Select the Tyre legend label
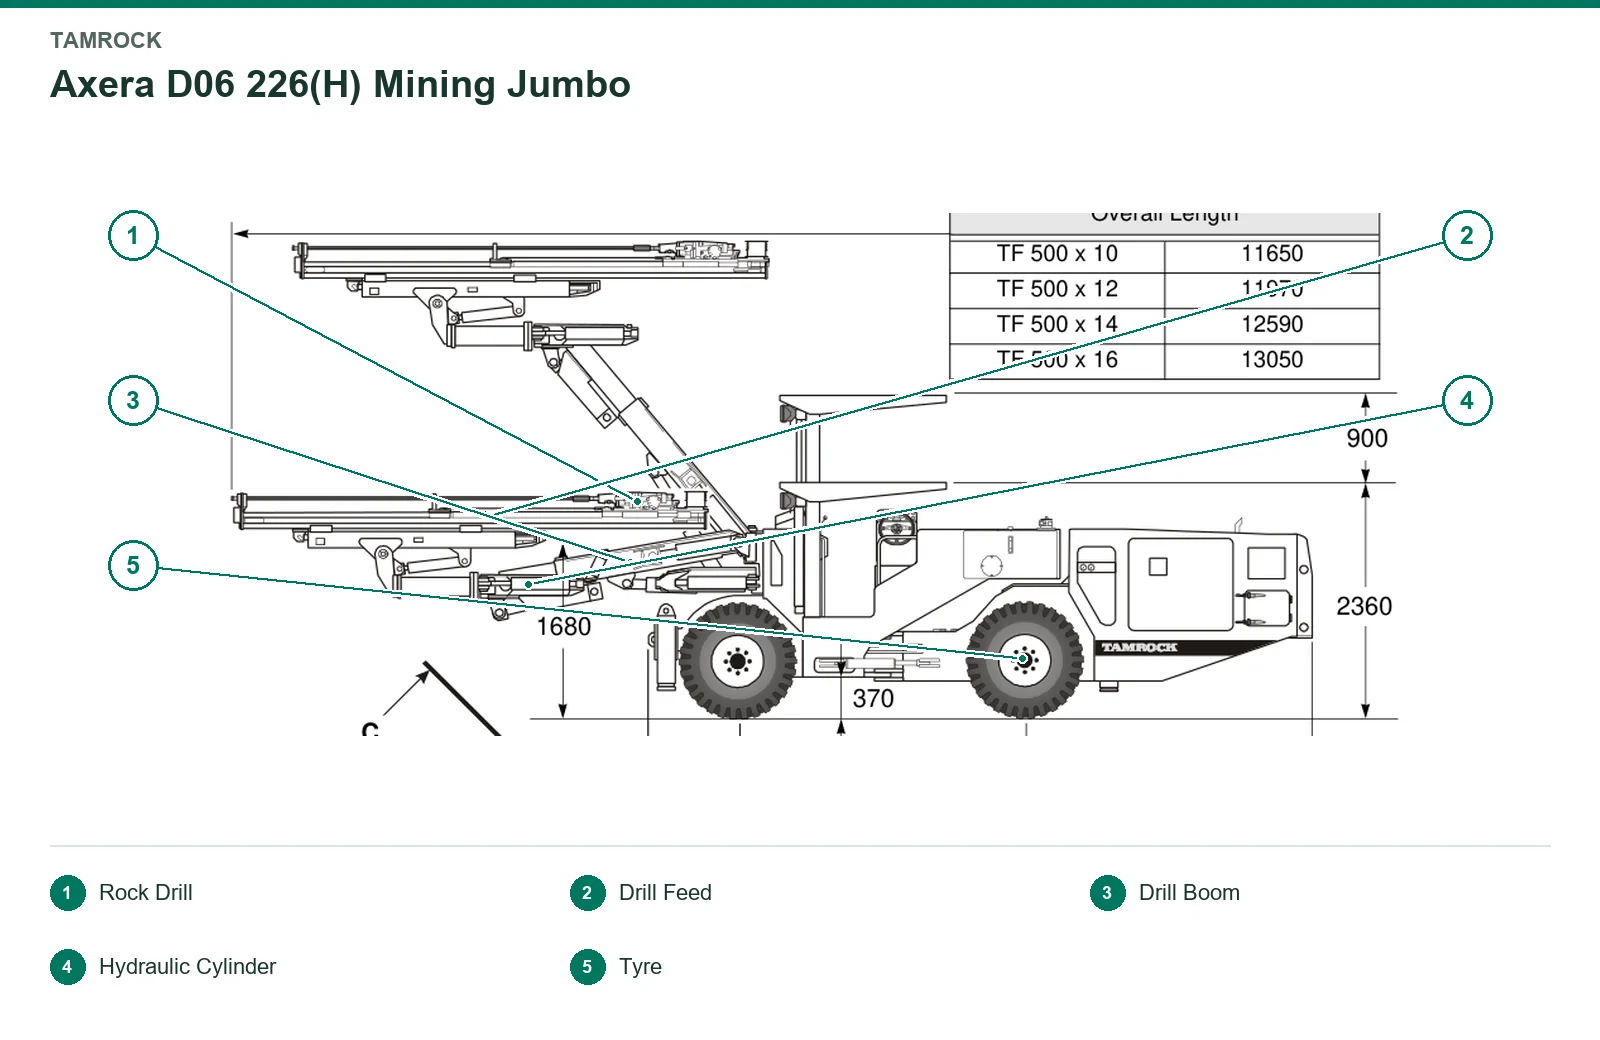 click(640, 967)
